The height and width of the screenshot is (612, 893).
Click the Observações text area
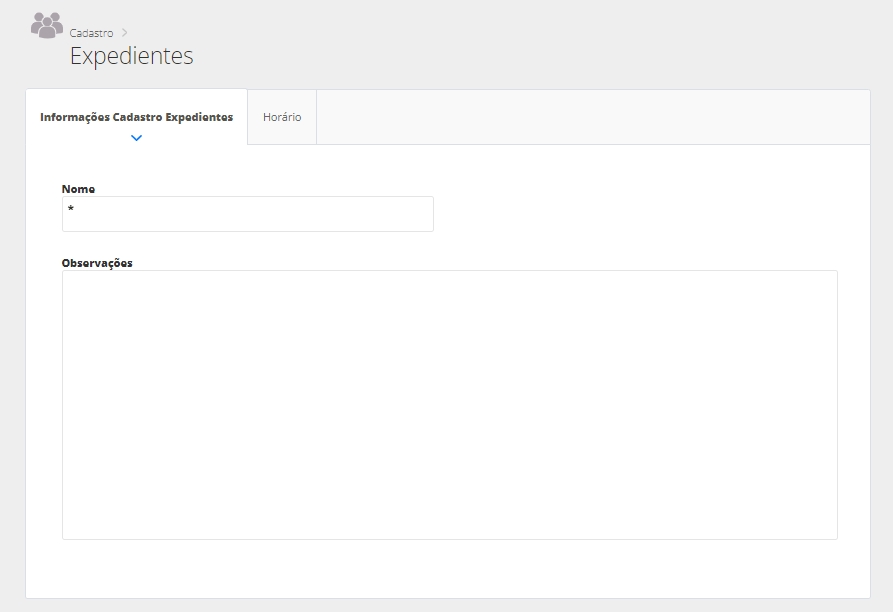point(449,404)
